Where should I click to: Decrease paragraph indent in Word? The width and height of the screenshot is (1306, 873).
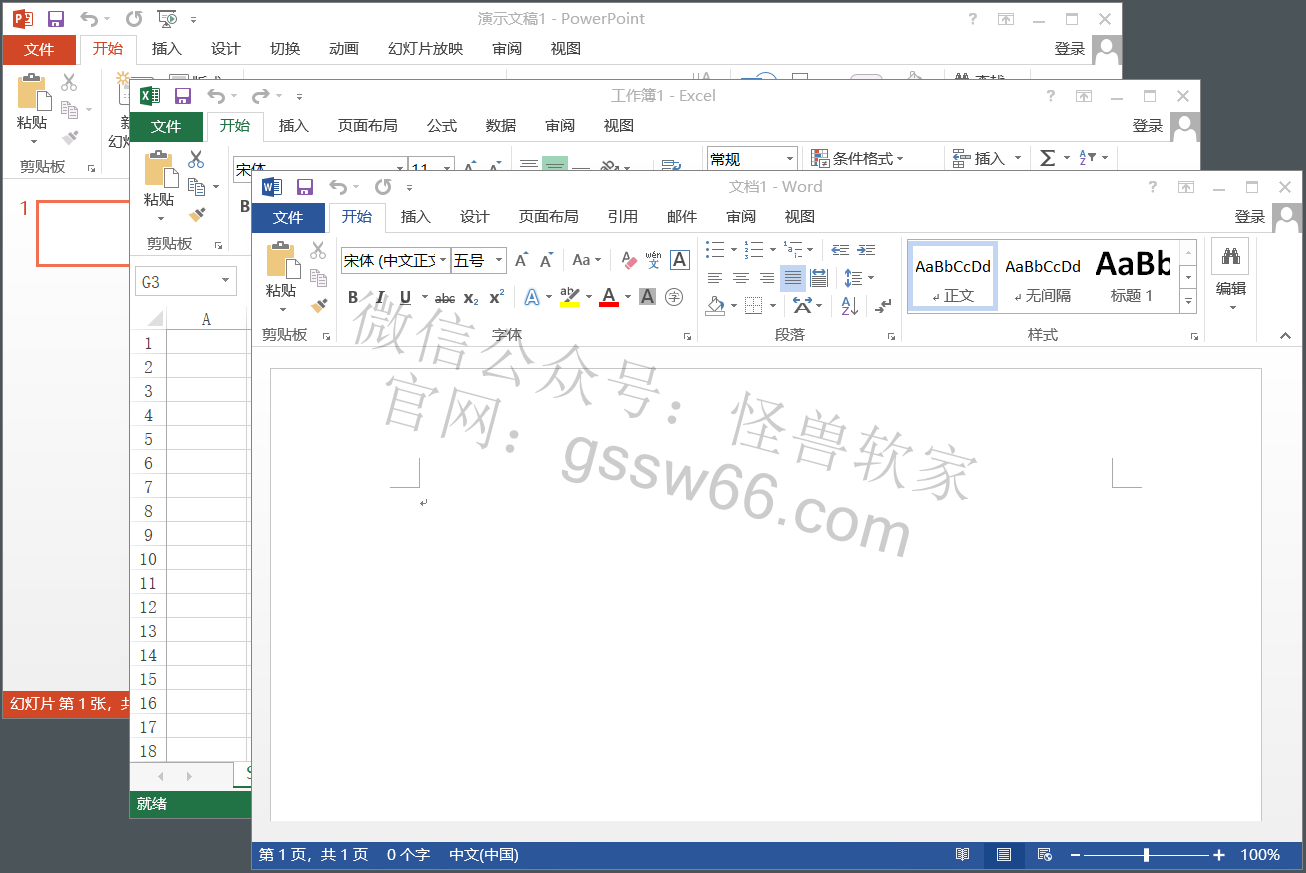click(x=840, y=250)
